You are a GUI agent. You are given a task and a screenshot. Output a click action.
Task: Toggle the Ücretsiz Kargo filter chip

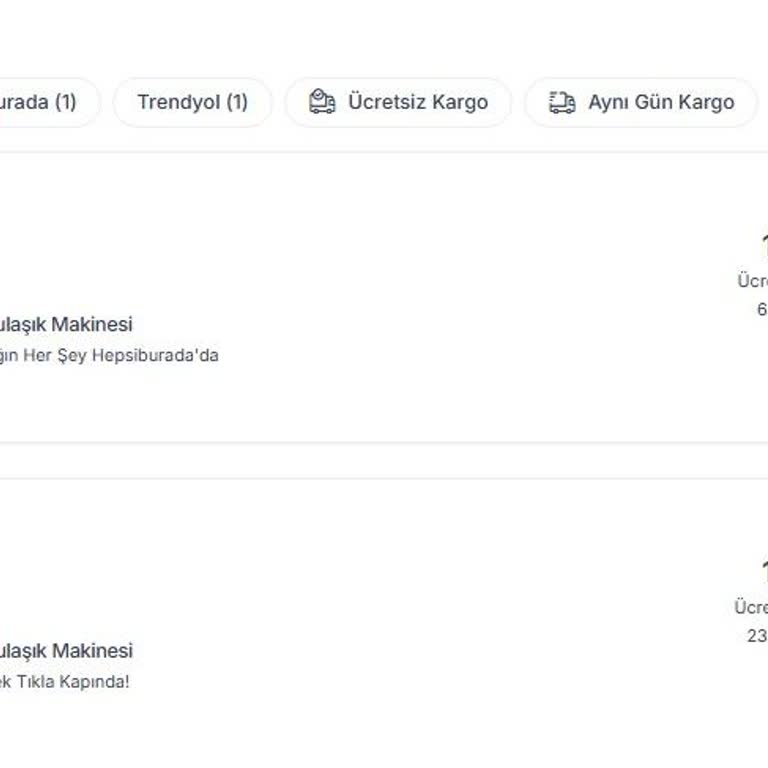(398, 102)
